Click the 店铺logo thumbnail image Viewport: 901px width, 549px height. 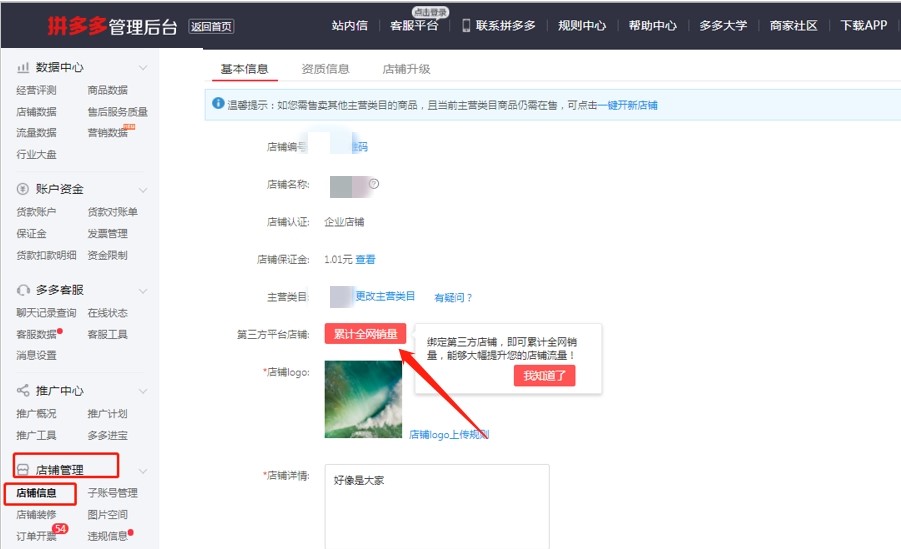[363, 399]
